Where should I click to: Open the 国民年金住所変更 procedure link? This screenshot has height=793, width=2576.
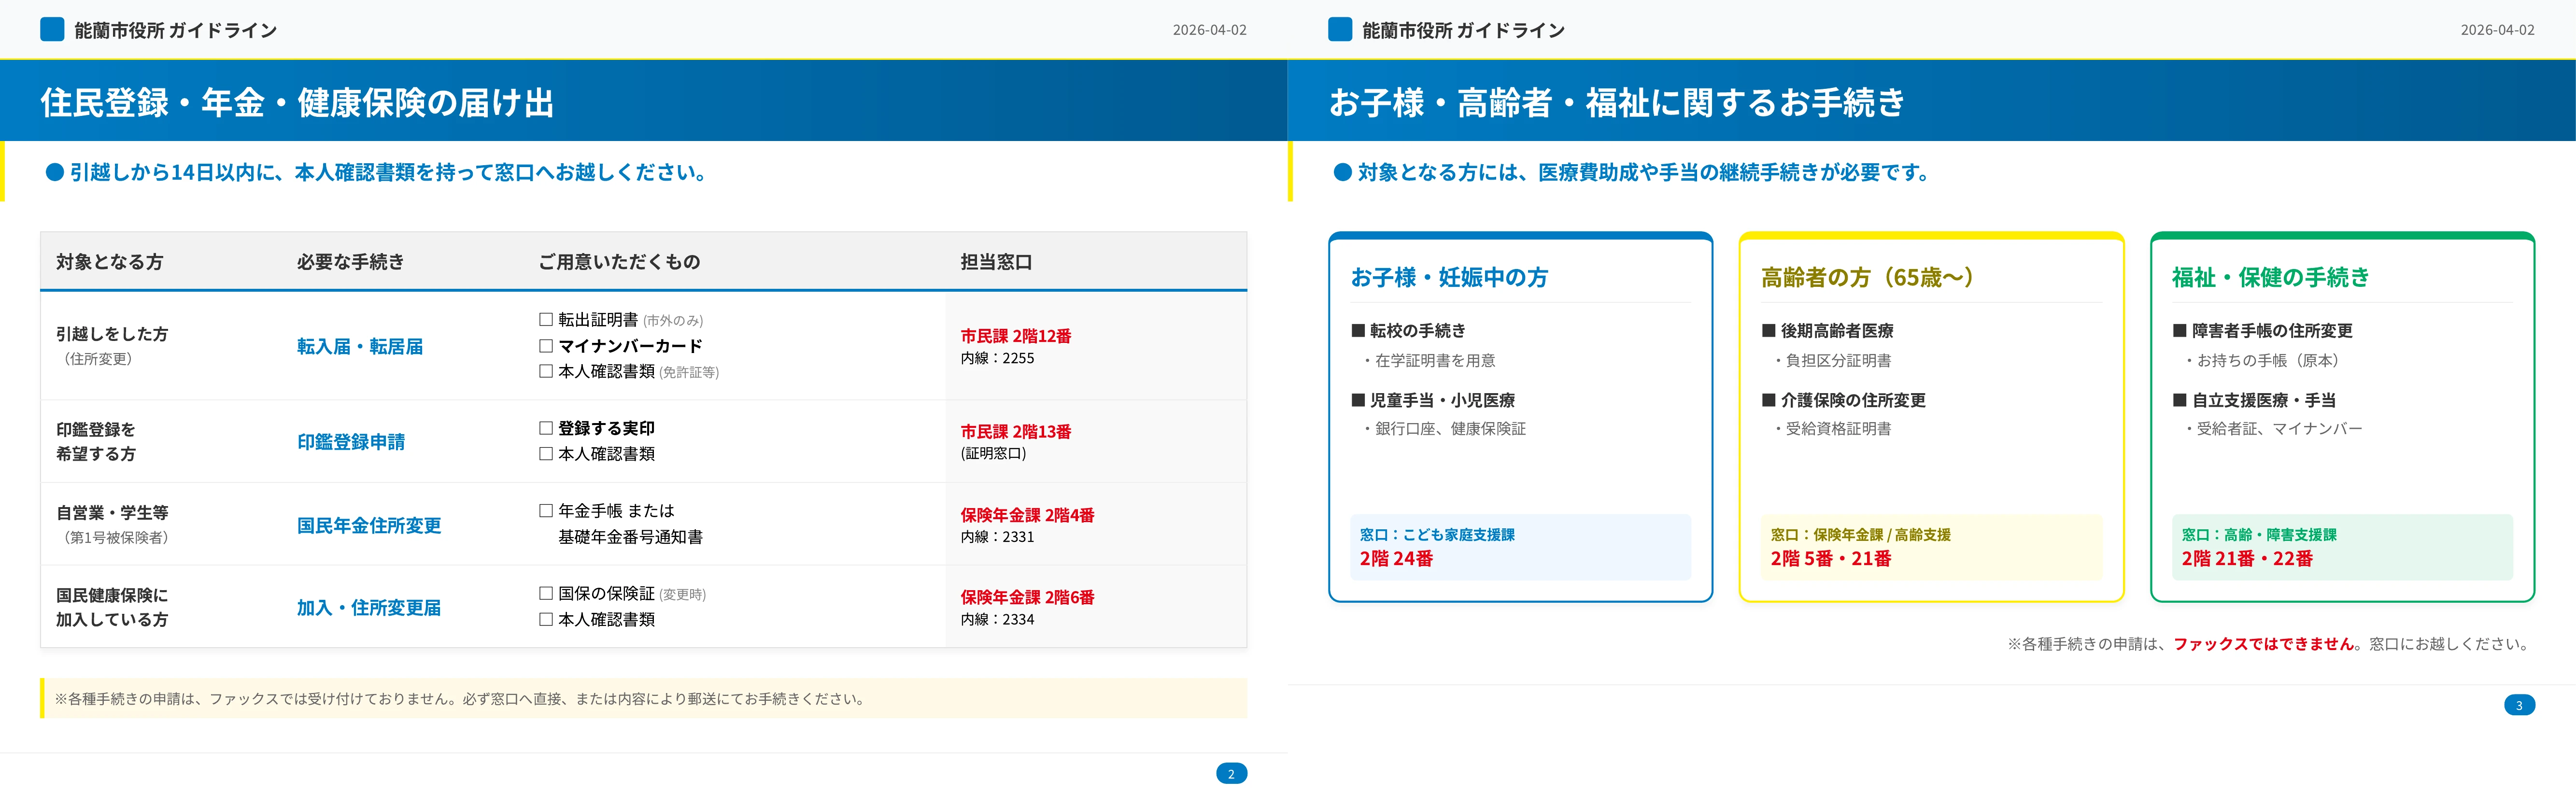(x=369, y=525)
